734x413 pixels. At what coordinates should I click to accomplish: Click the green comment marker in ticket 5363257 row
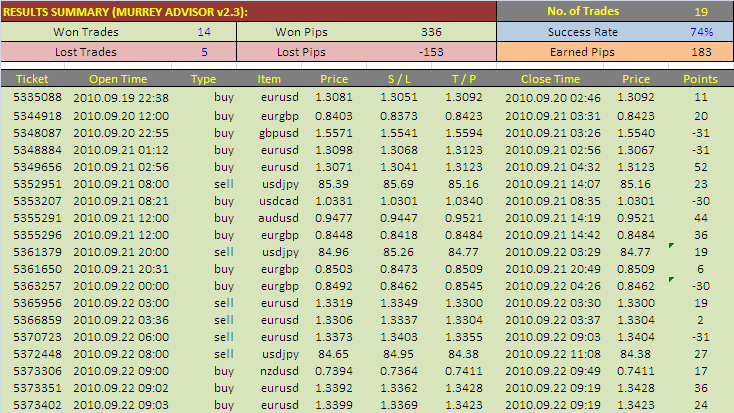[x=671, y=280]
